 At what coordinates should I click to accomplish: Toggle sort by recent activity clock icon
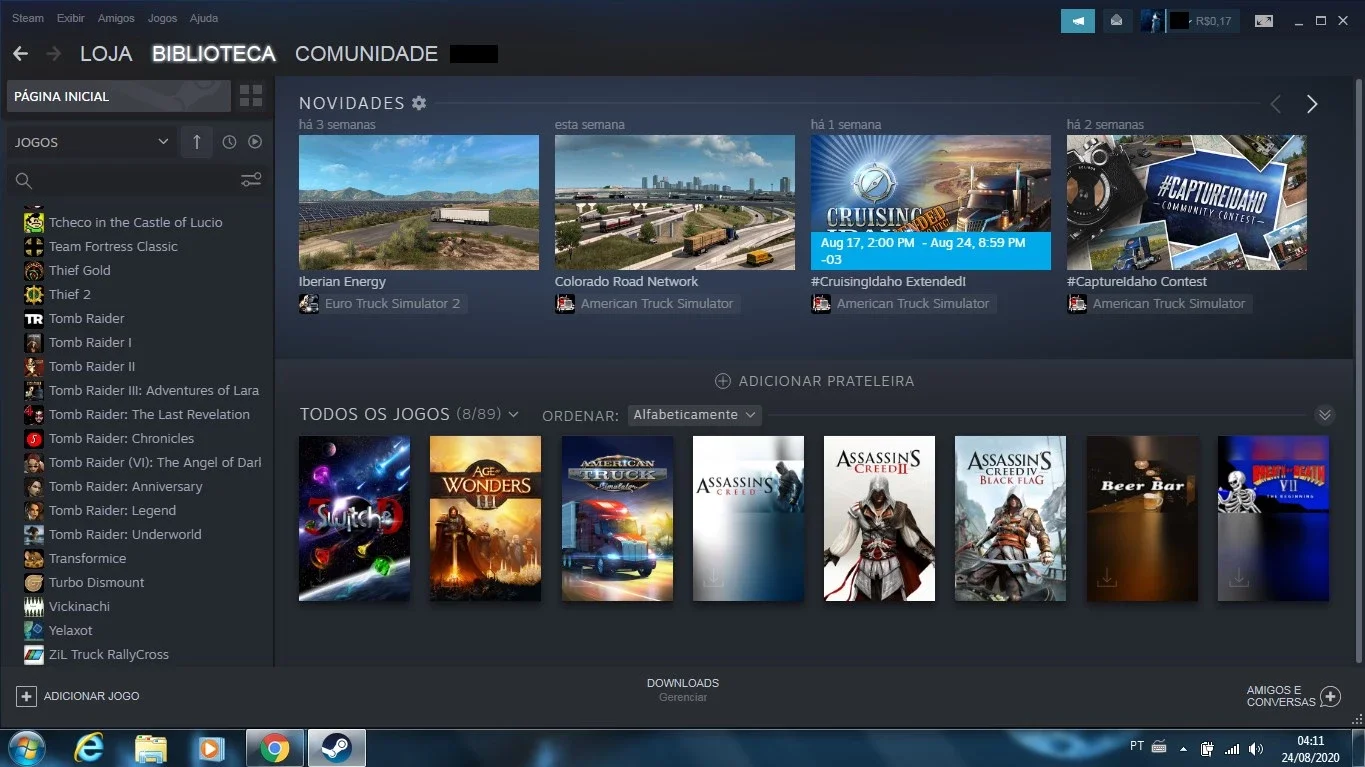click(229, 142)
